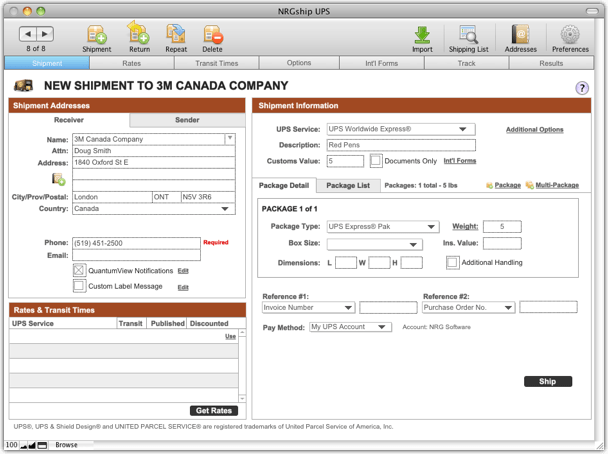
Task: Click Edit link for Custom Label Message
Action: tap(183, 287)
